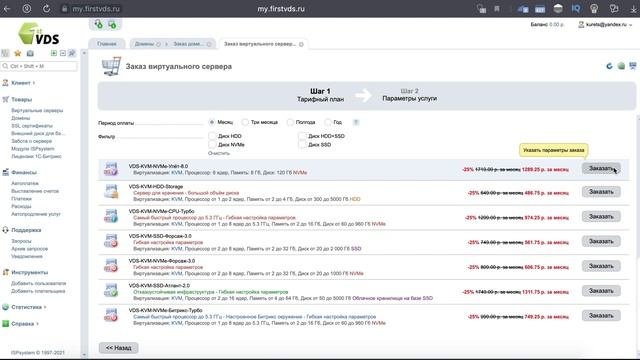
Task: Click the pin menu icon in sidebar toolbar
Action: [x=72, y=53]
